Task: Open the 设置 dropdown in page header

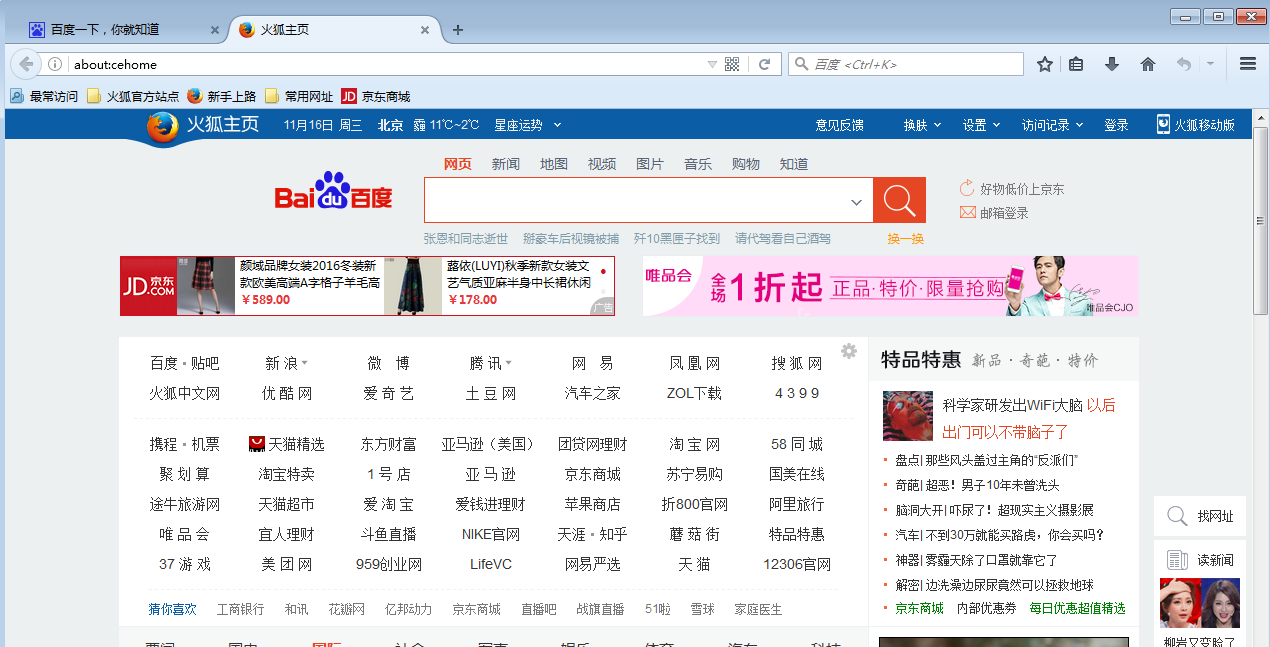Action: point(982,125)
